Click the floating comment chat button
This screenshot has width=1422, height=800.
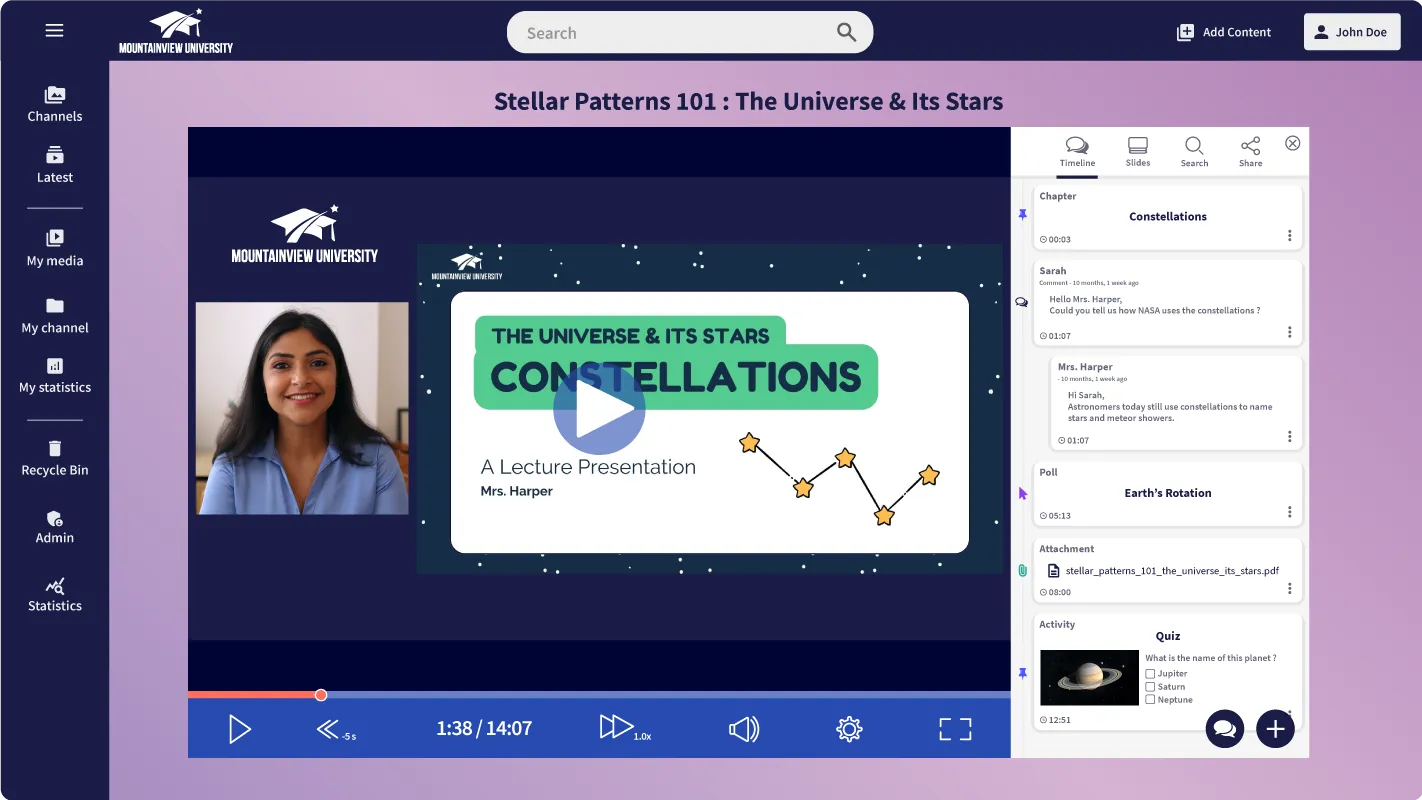click(x=1225, y=729)
